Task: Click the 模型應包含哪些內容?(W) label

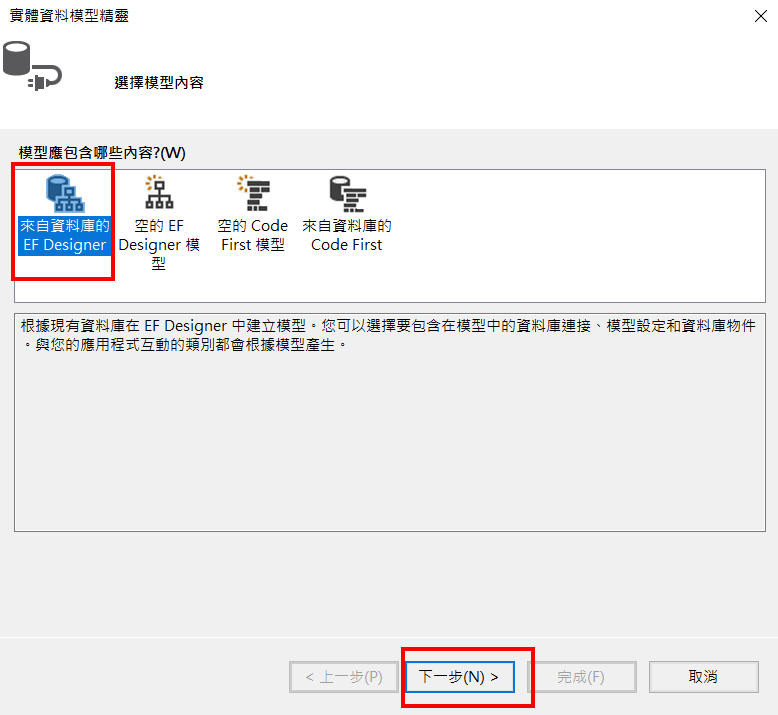Action: [x=102, y=152]
